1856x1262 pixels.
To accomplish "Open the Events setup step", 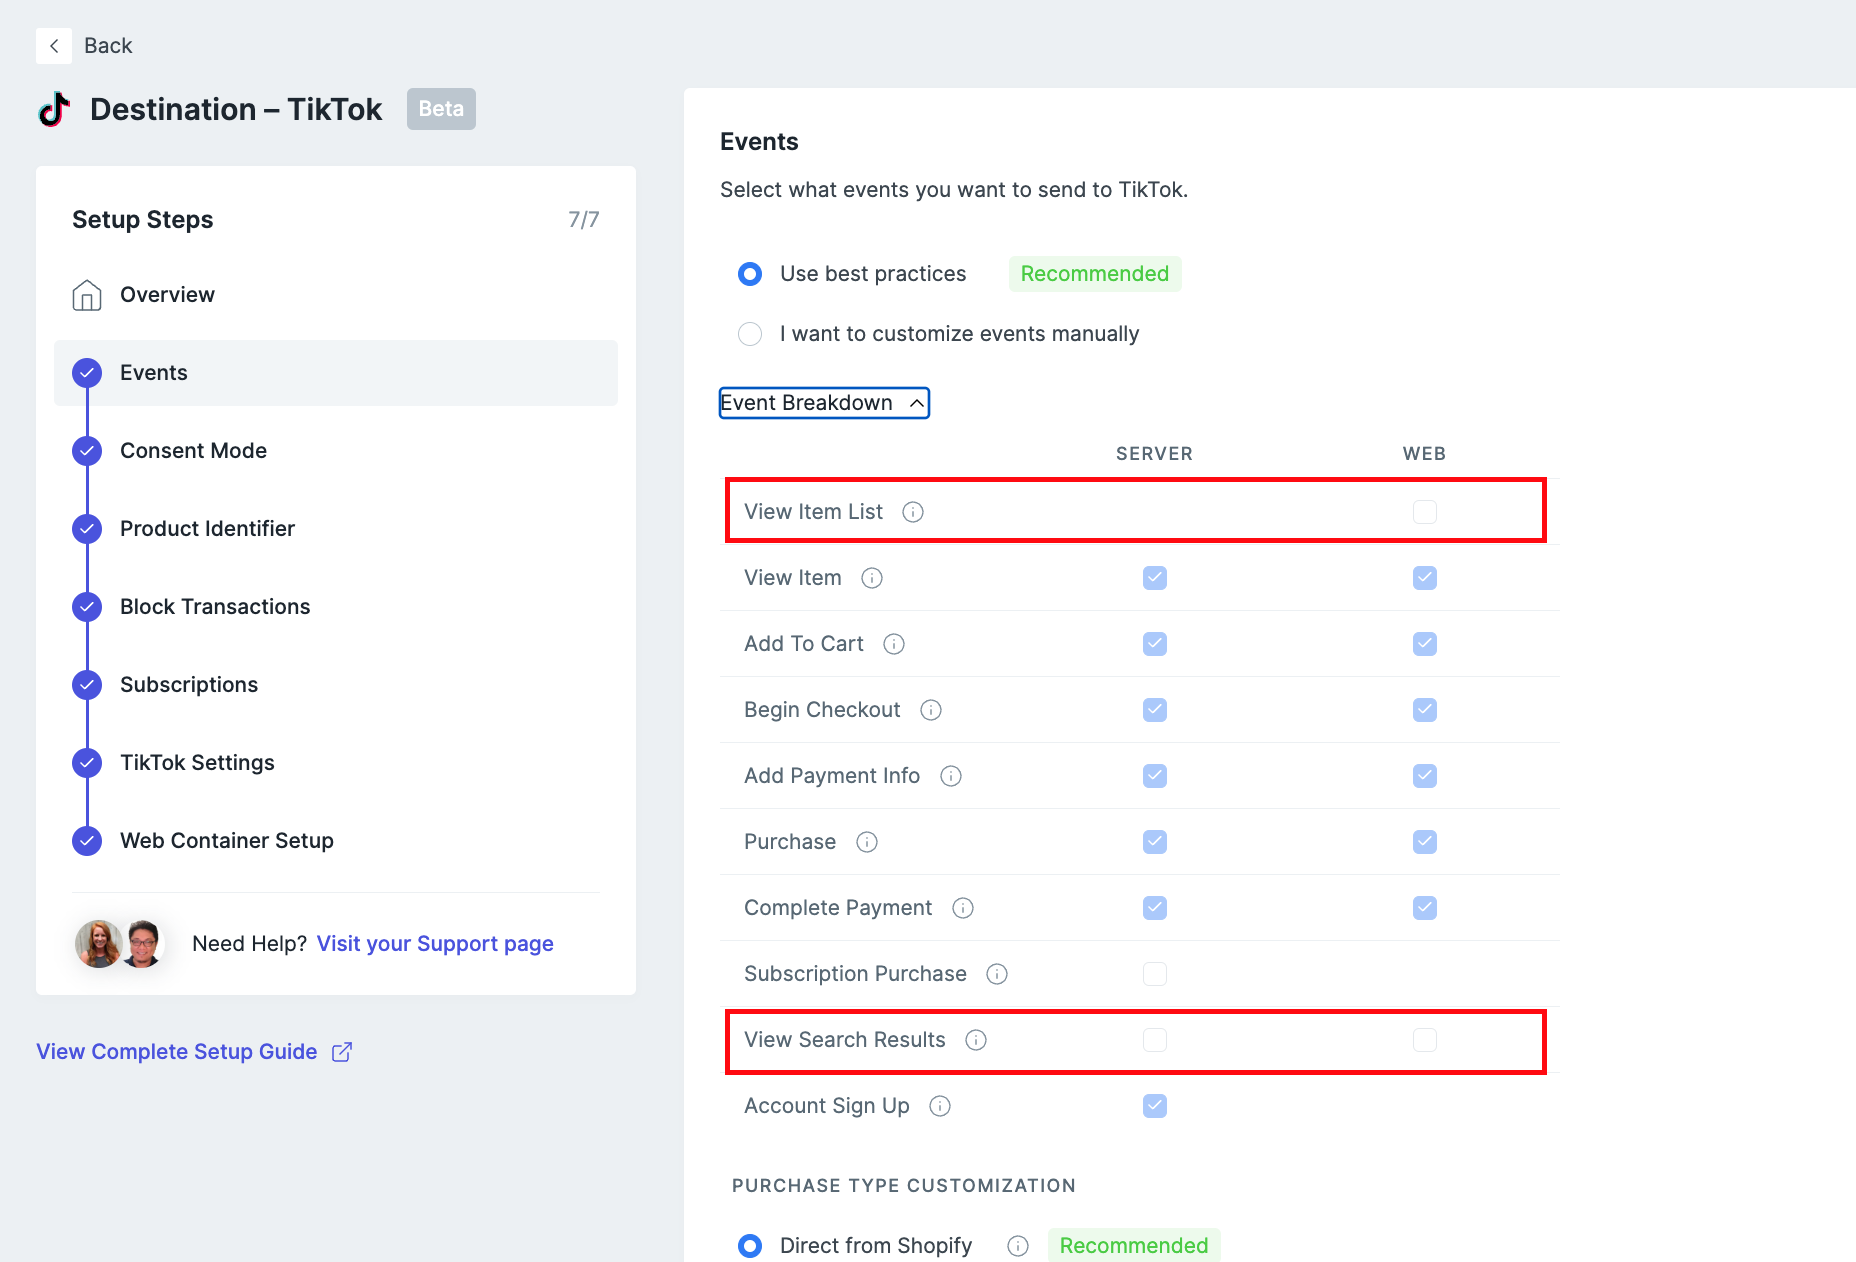I will coord(336,373).
